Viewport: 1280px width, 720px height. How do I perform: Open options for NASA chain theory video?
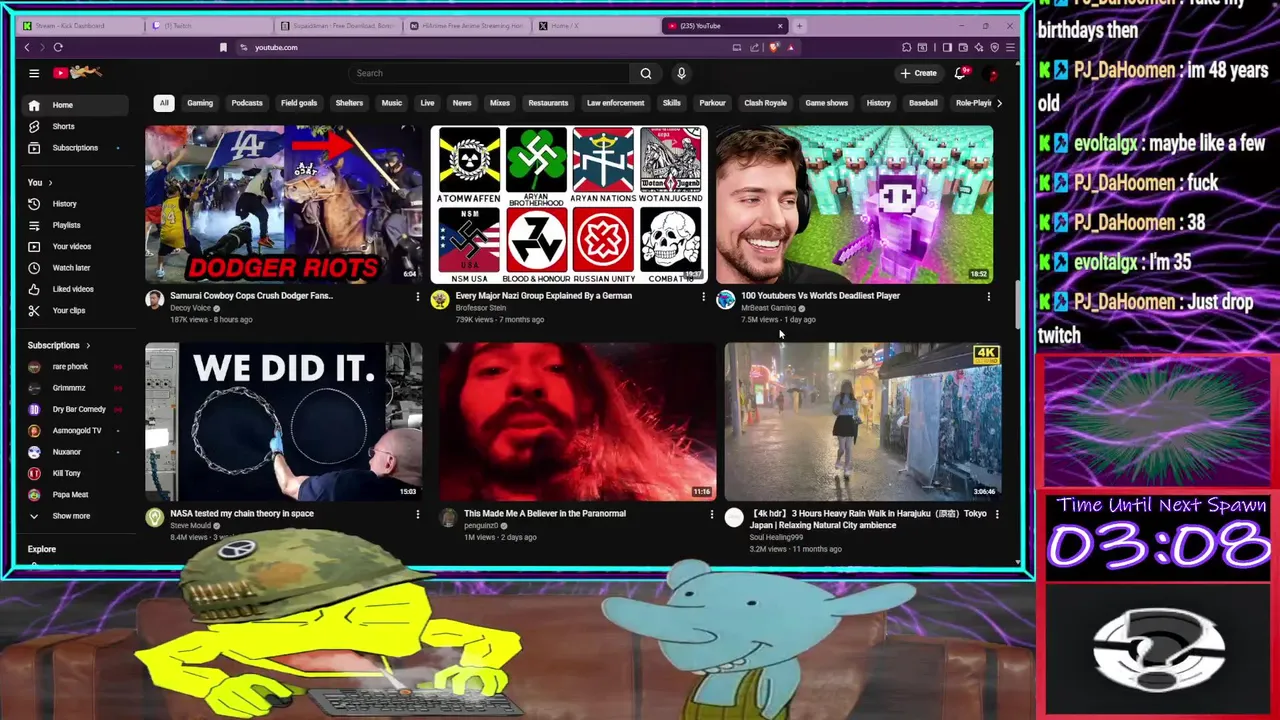(x=418, y=514)
